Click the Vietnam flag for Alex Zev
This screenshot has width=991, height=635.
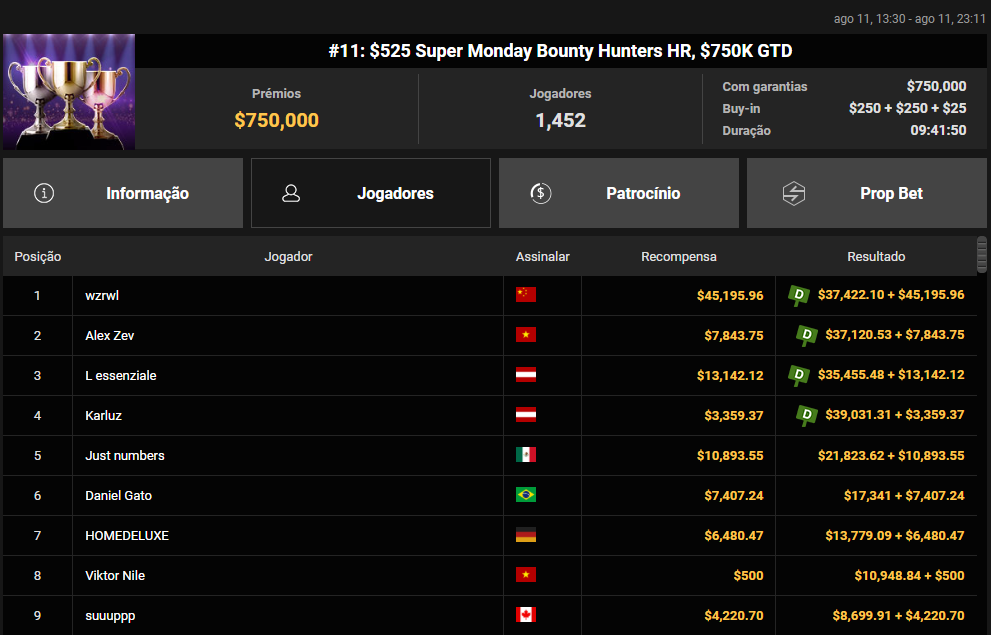(x=526, y=334)
